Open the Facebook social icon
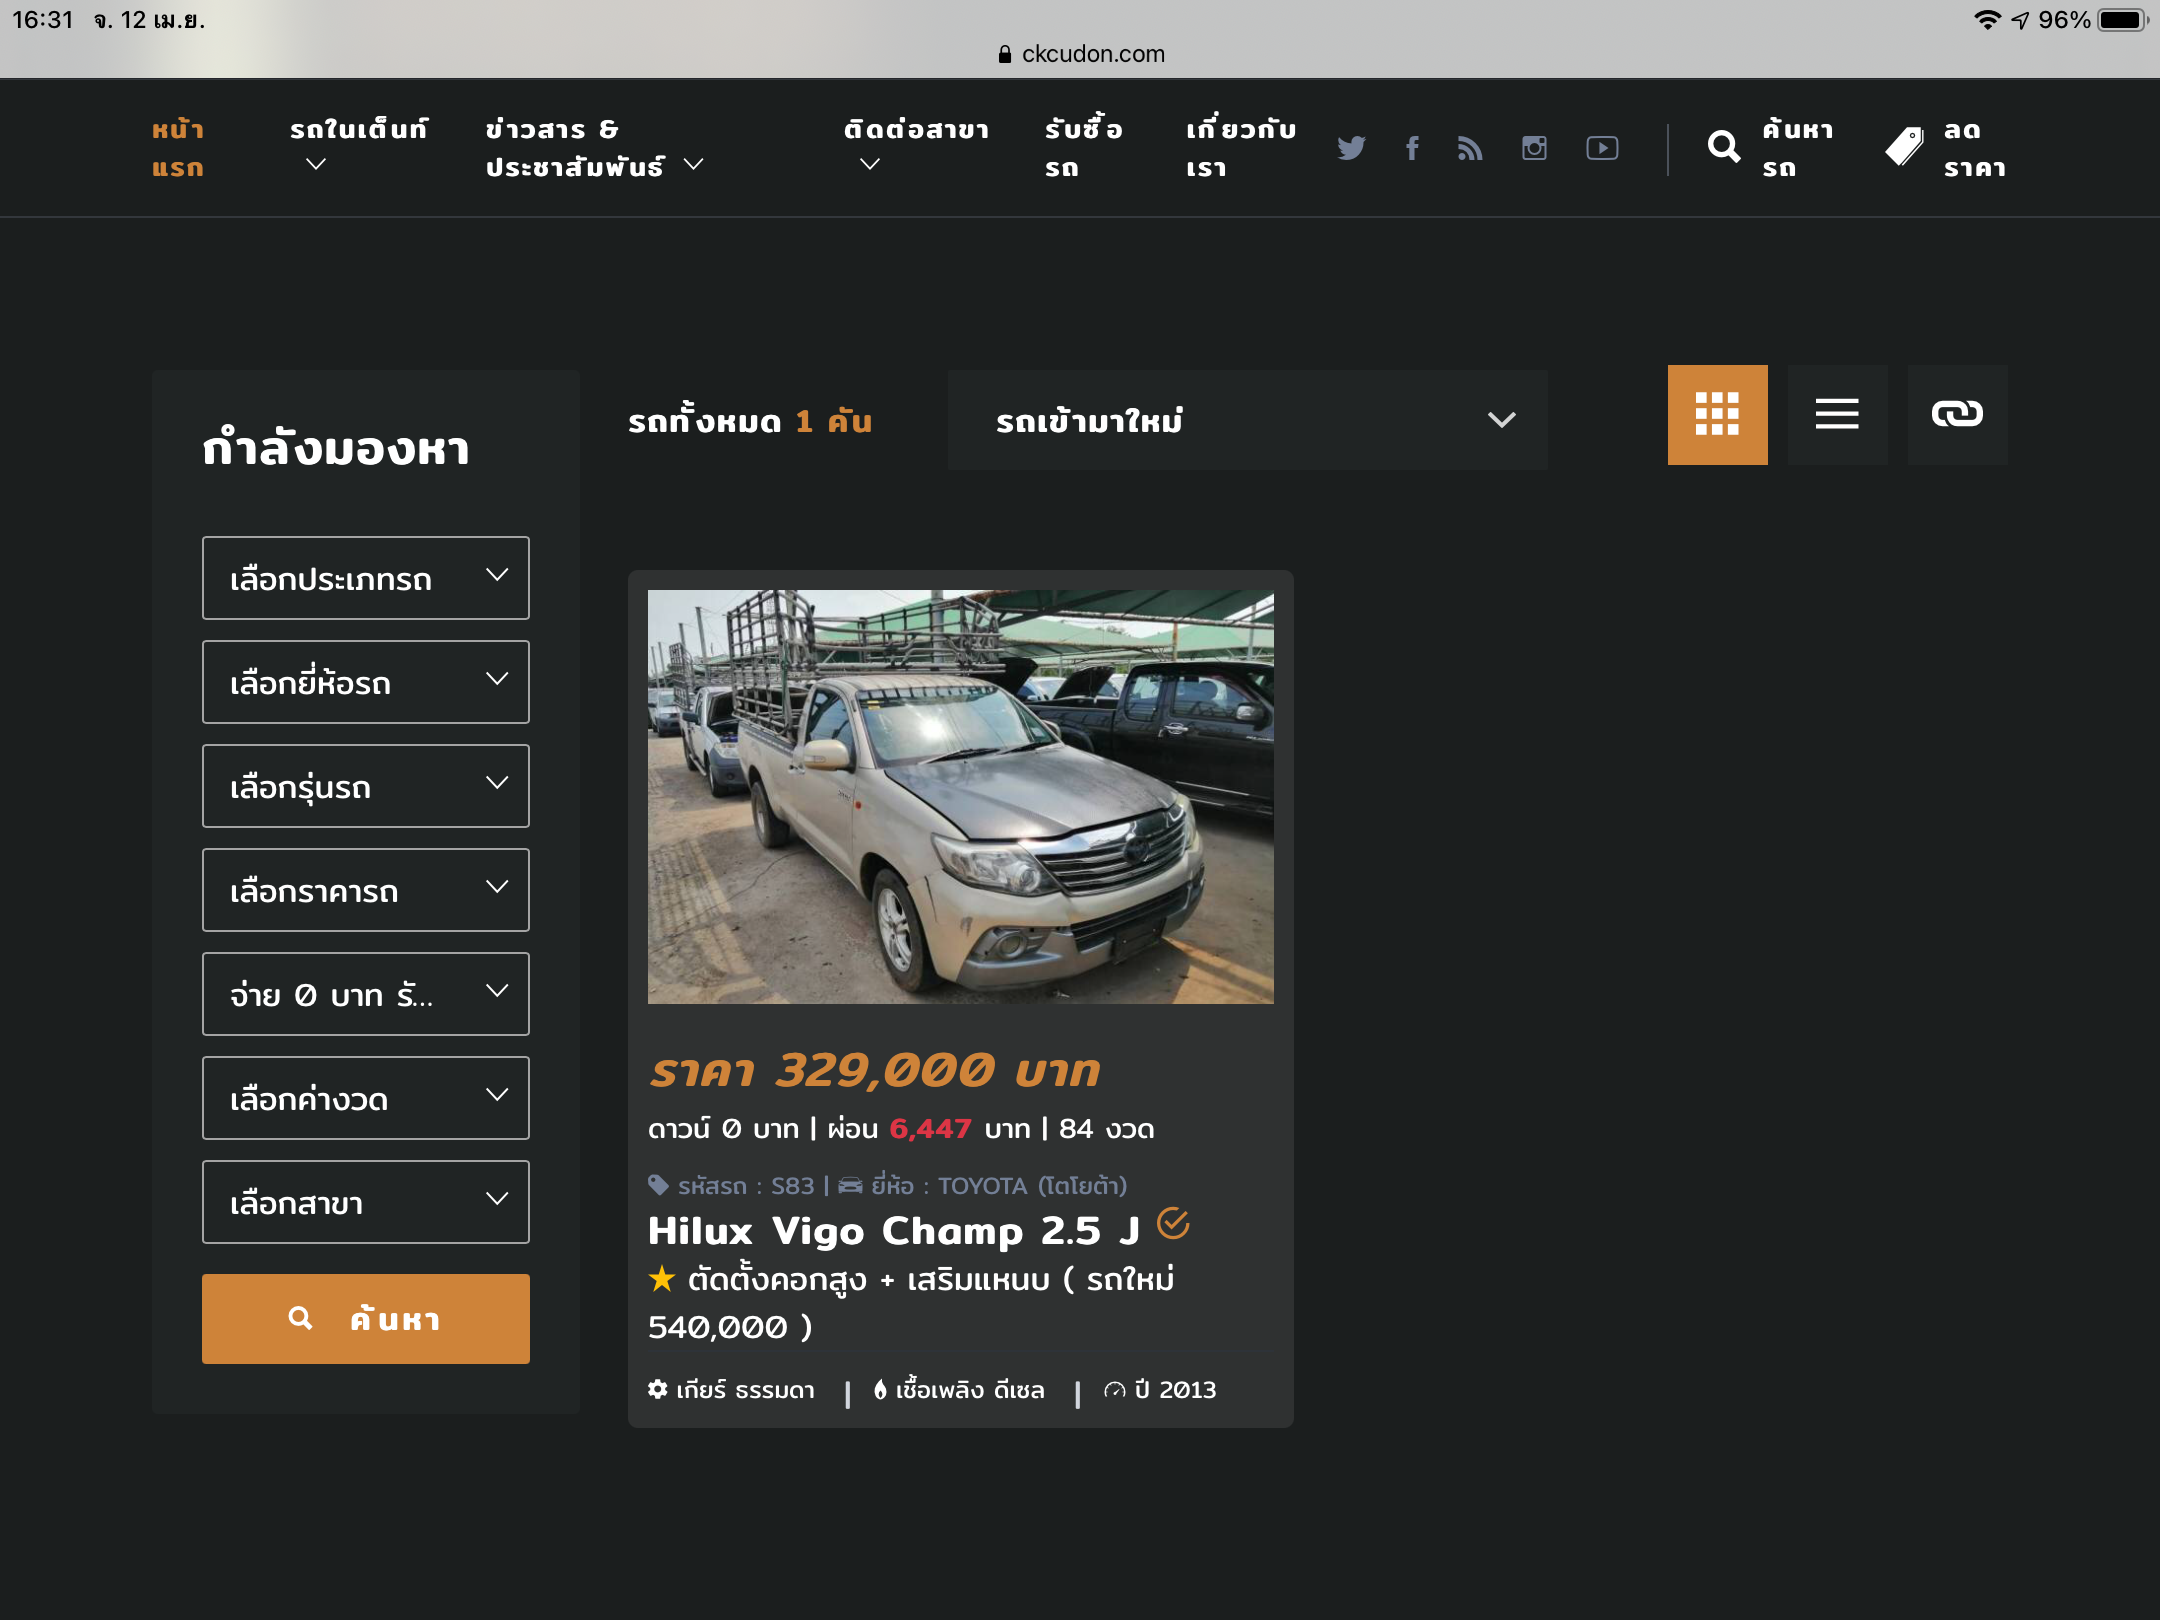 click(x=1412, y=148)
